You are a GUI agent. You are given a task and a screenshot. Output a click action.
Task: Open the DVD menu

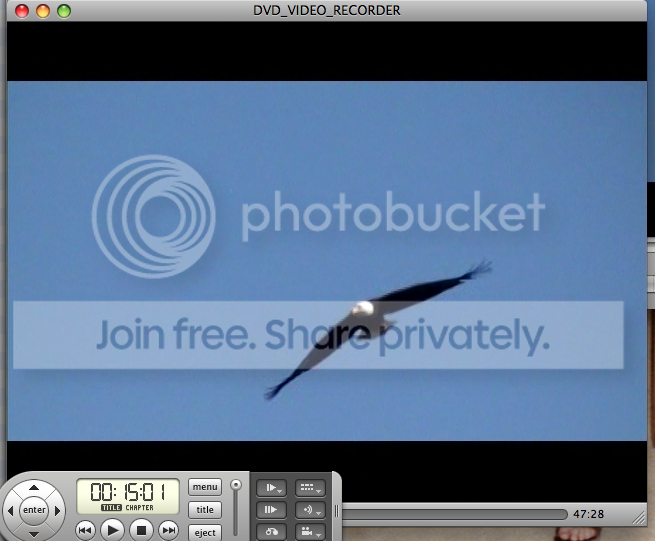(205, 487)
